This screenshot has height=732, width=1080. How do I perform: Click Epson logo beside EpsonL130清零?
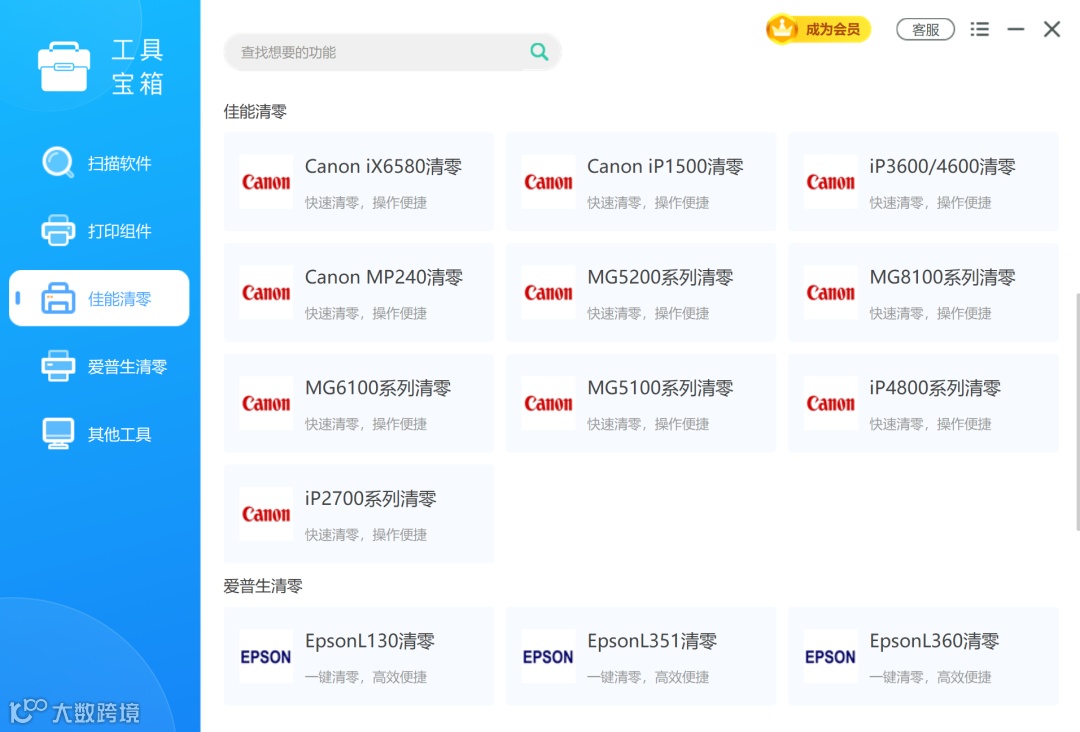pyautogui.click(x=266, y=657)
